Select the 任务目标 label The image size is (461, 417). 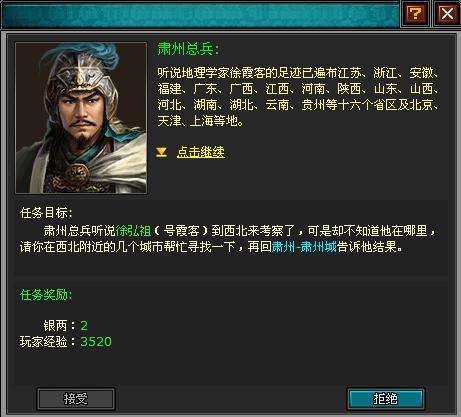tap(46, 213)
